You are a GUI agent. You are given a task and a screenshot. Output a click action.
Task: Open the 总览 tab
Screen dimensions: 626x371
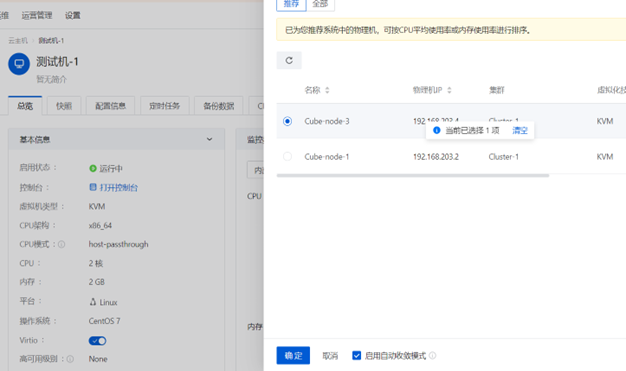(x=25, y=106)
